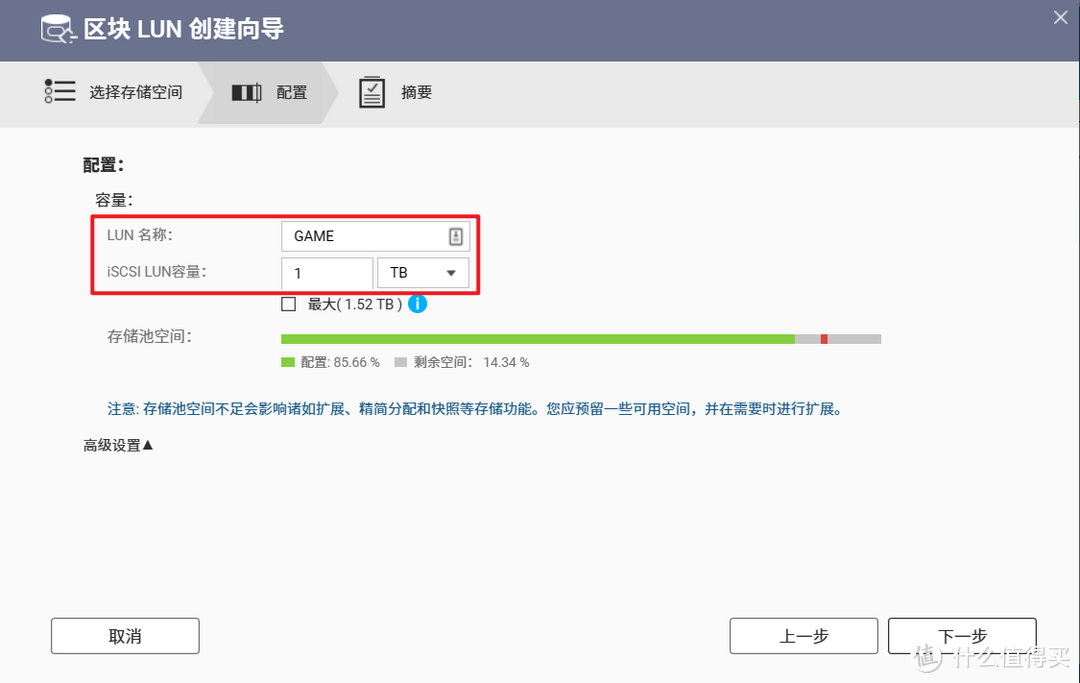
Task: Collapse the 高级设置 section
Action: [117, 445]
